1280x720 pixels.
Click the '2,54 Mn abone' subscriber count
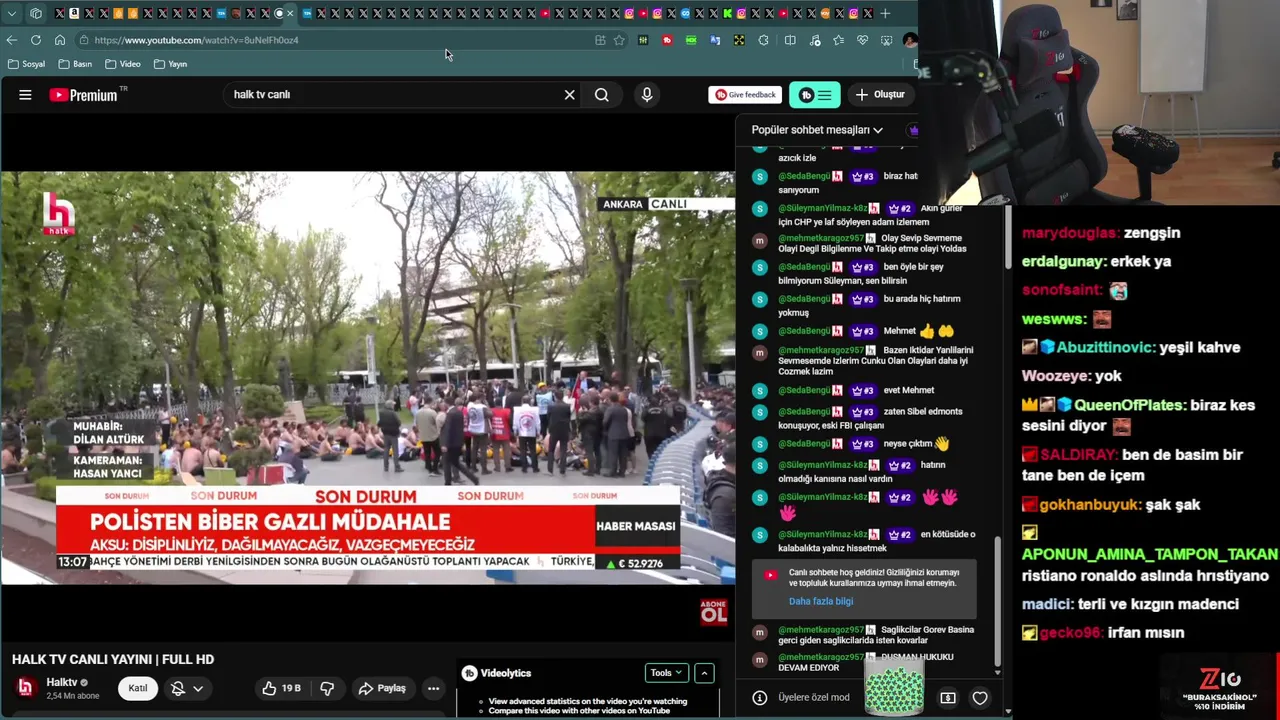[73, 696]
